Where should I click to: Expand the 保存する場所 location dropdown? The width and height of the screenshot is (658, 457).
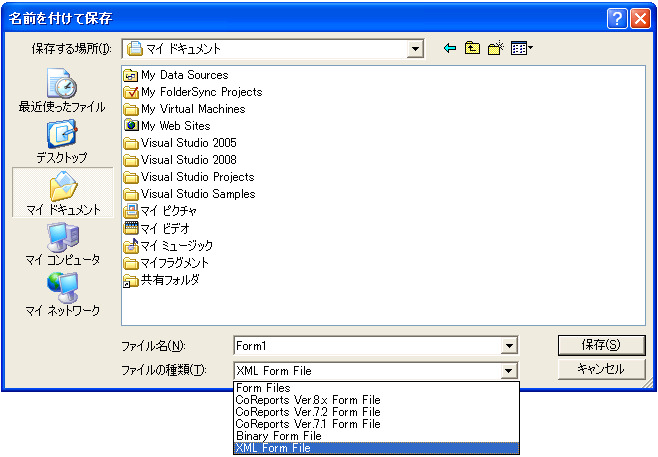click(415, 49)
